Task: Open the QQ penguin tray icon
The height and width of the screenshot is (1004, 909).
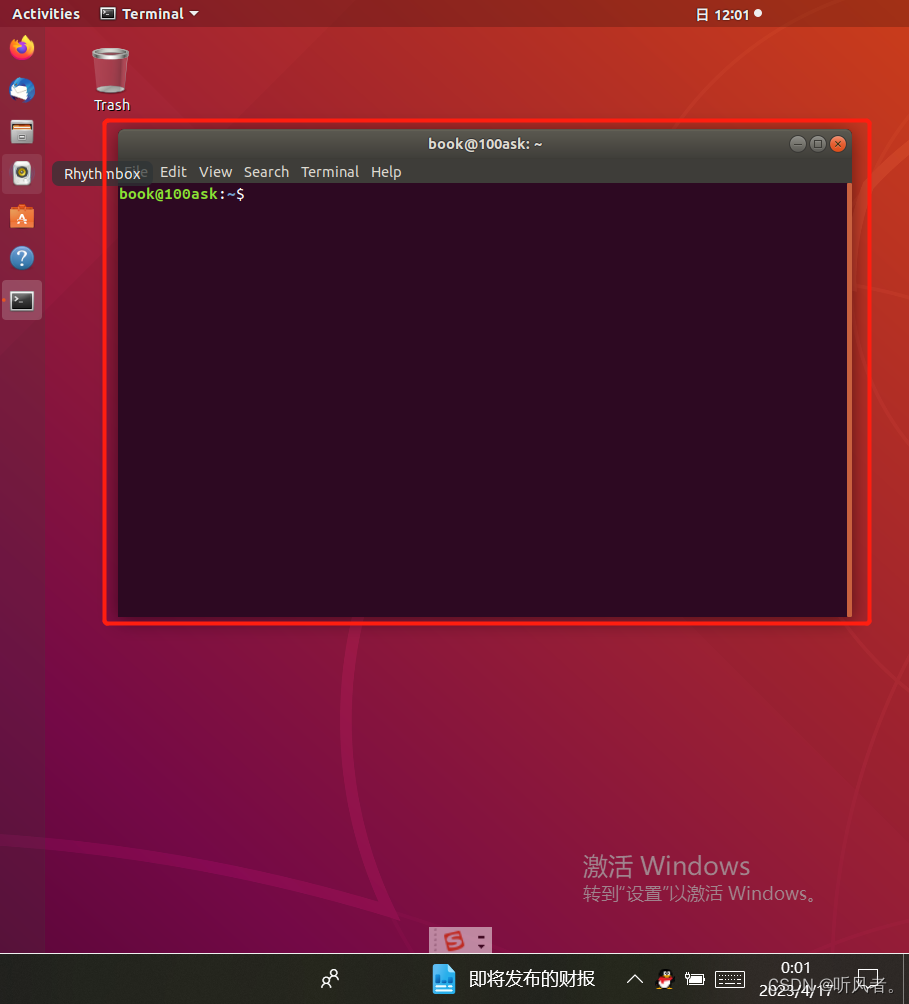Action: coord(664,979)
